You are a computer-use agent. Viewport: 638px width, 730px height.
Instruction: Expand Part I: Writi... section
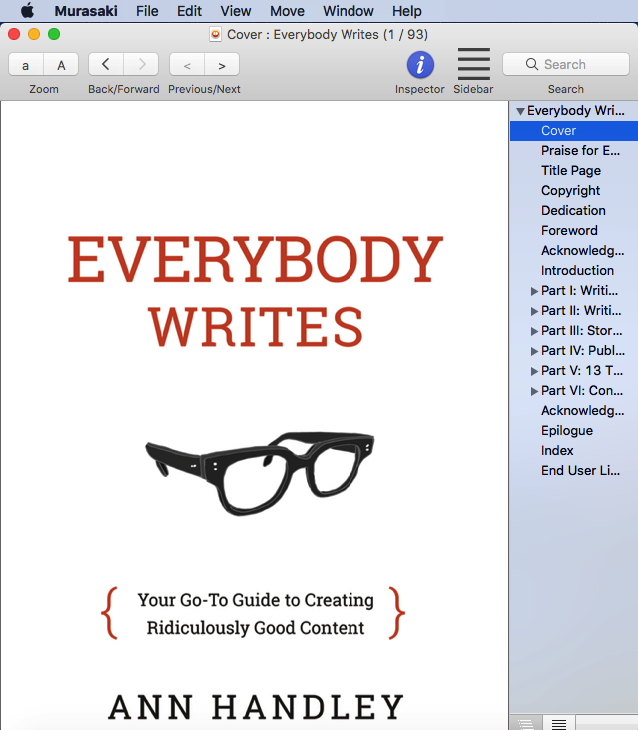pos(534,291)
